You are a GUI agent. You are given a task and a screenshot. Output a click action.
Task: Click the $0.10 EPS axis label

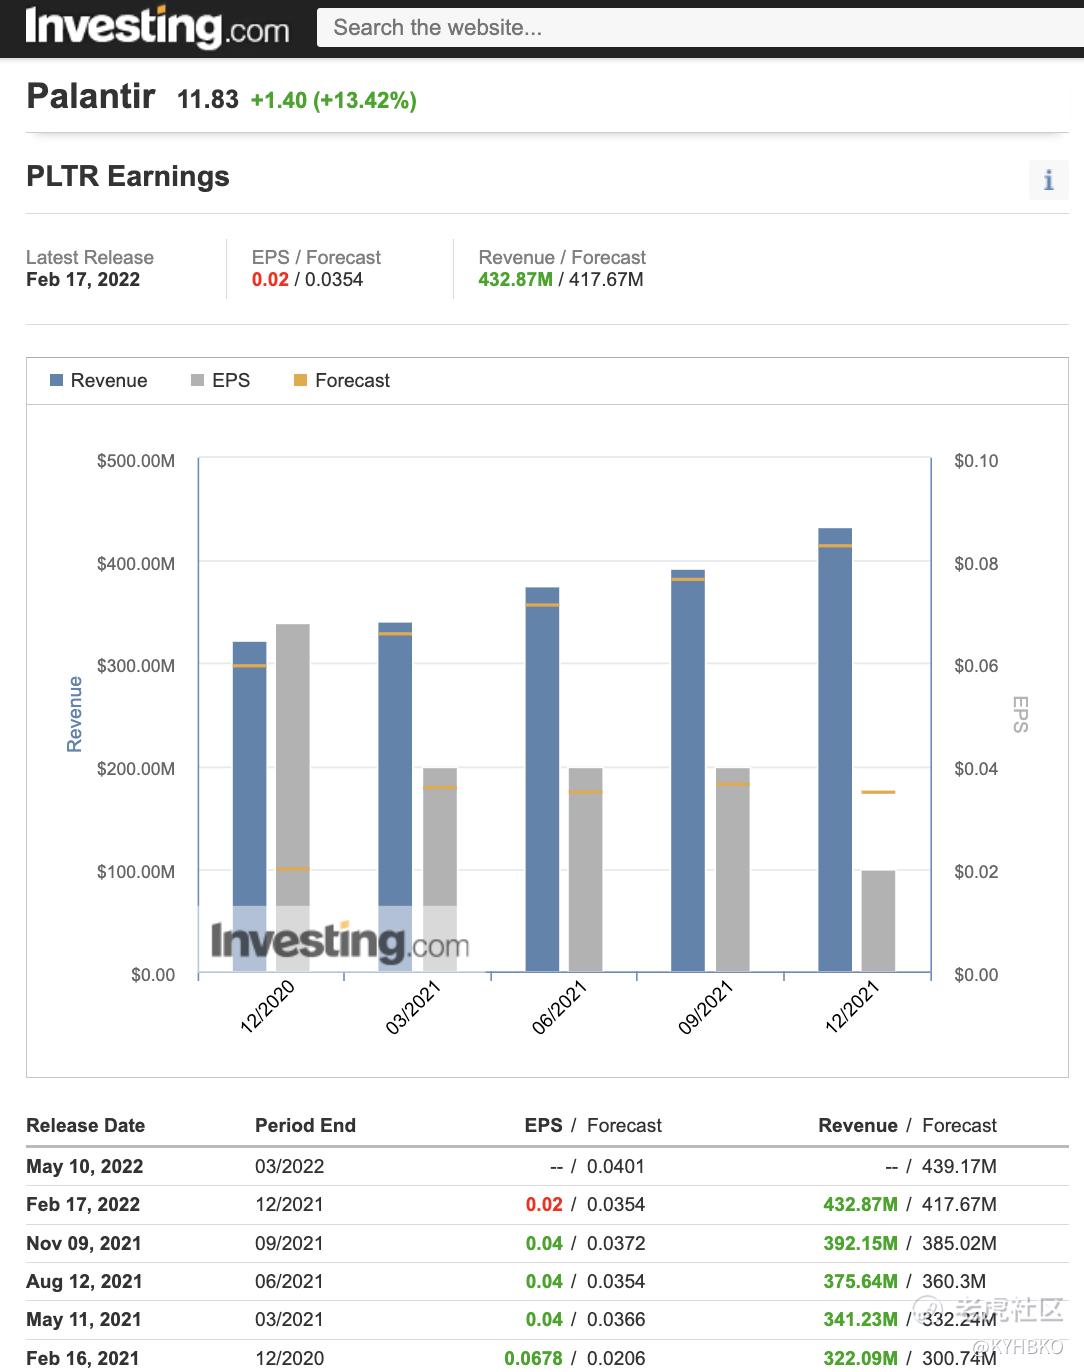point(976,461)
